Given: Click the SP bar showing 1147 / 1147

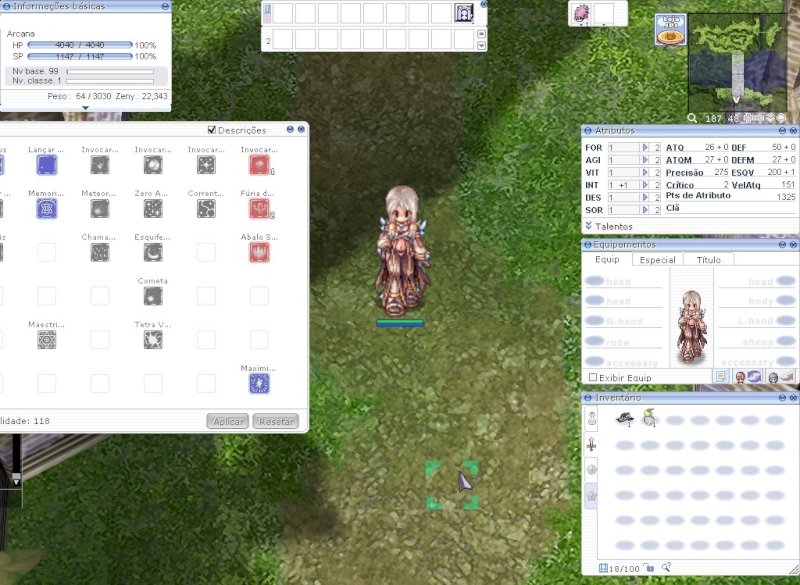Looking at the screenshot, I should (x=80, y=56).
